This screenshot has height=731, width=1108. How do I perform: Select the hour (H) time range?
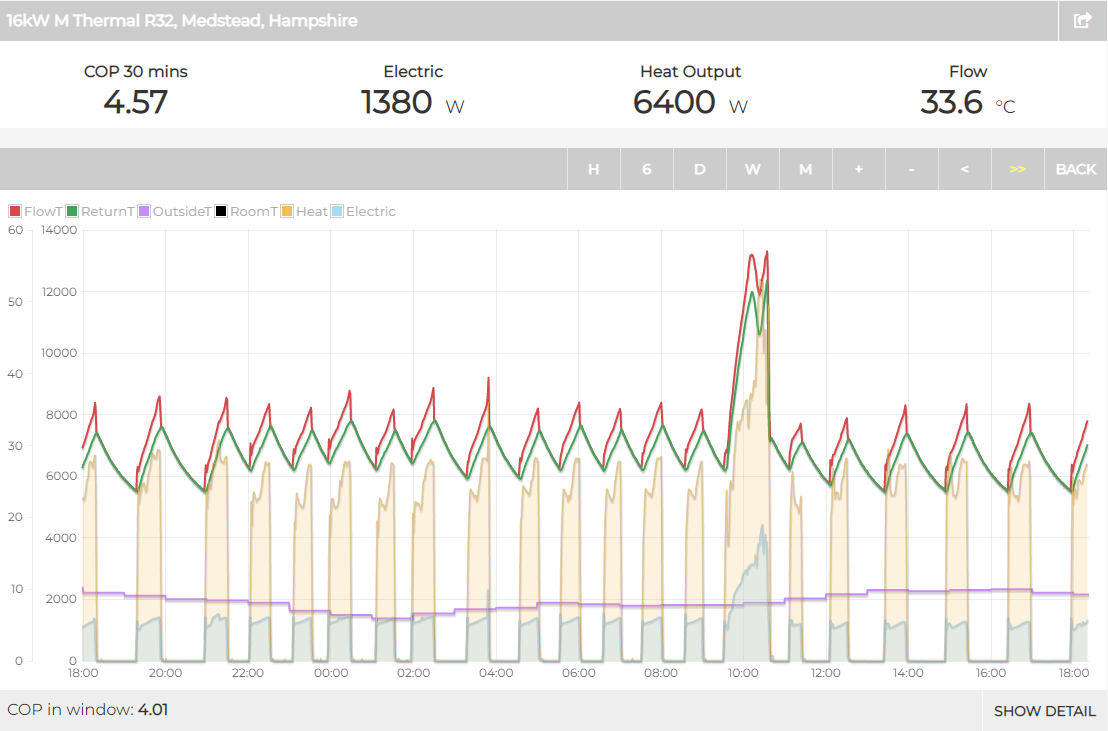593,169
